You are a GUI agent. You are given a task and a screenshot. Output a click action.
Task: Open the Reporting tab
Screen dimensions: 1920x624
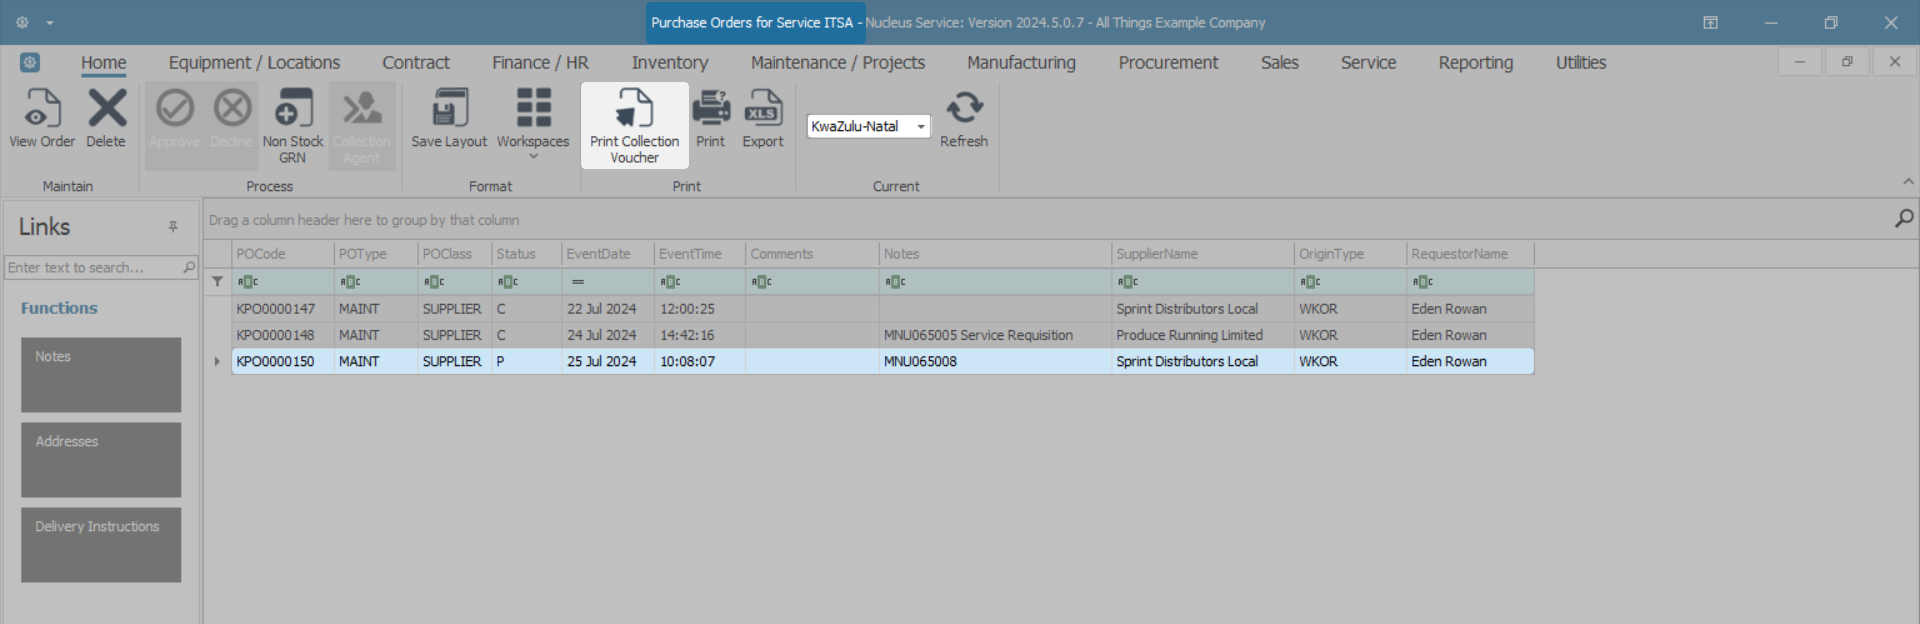coord(1475,62)
